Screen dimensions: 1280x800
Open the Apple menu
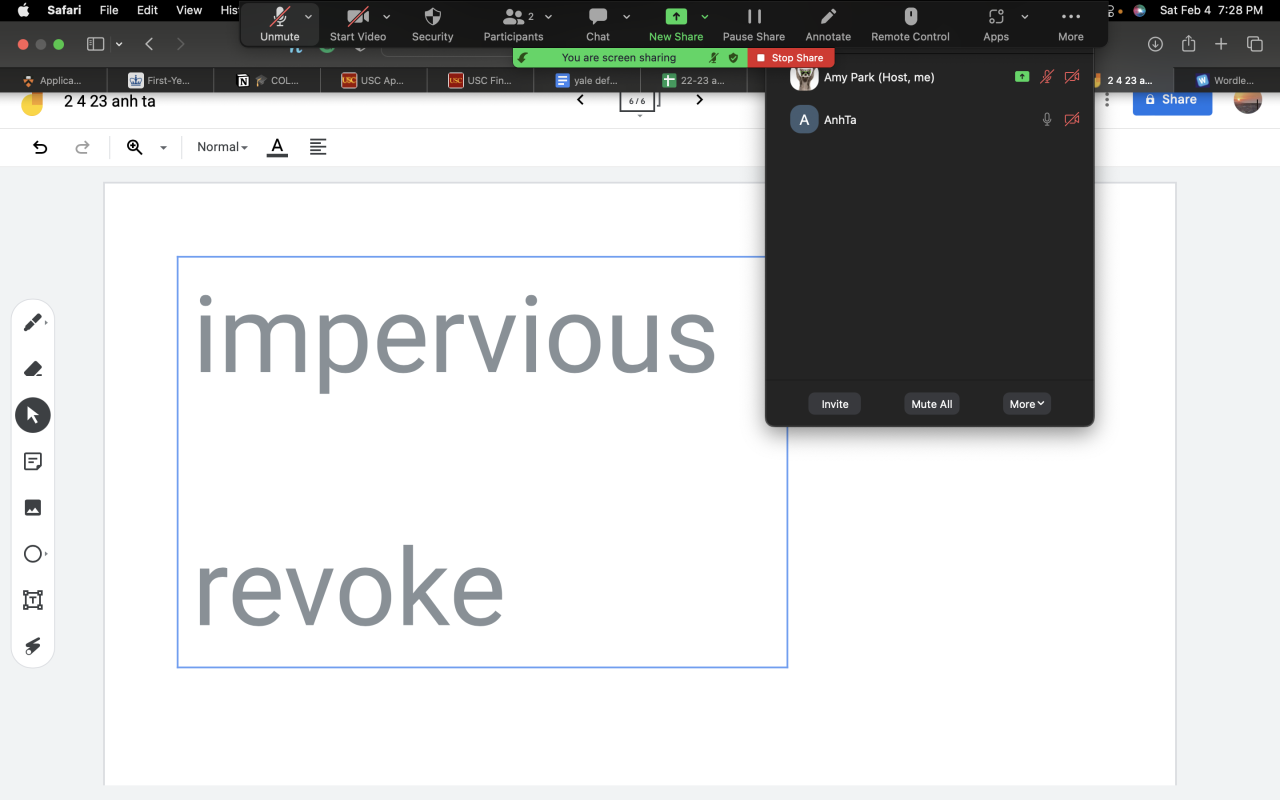tap(23, 10)
